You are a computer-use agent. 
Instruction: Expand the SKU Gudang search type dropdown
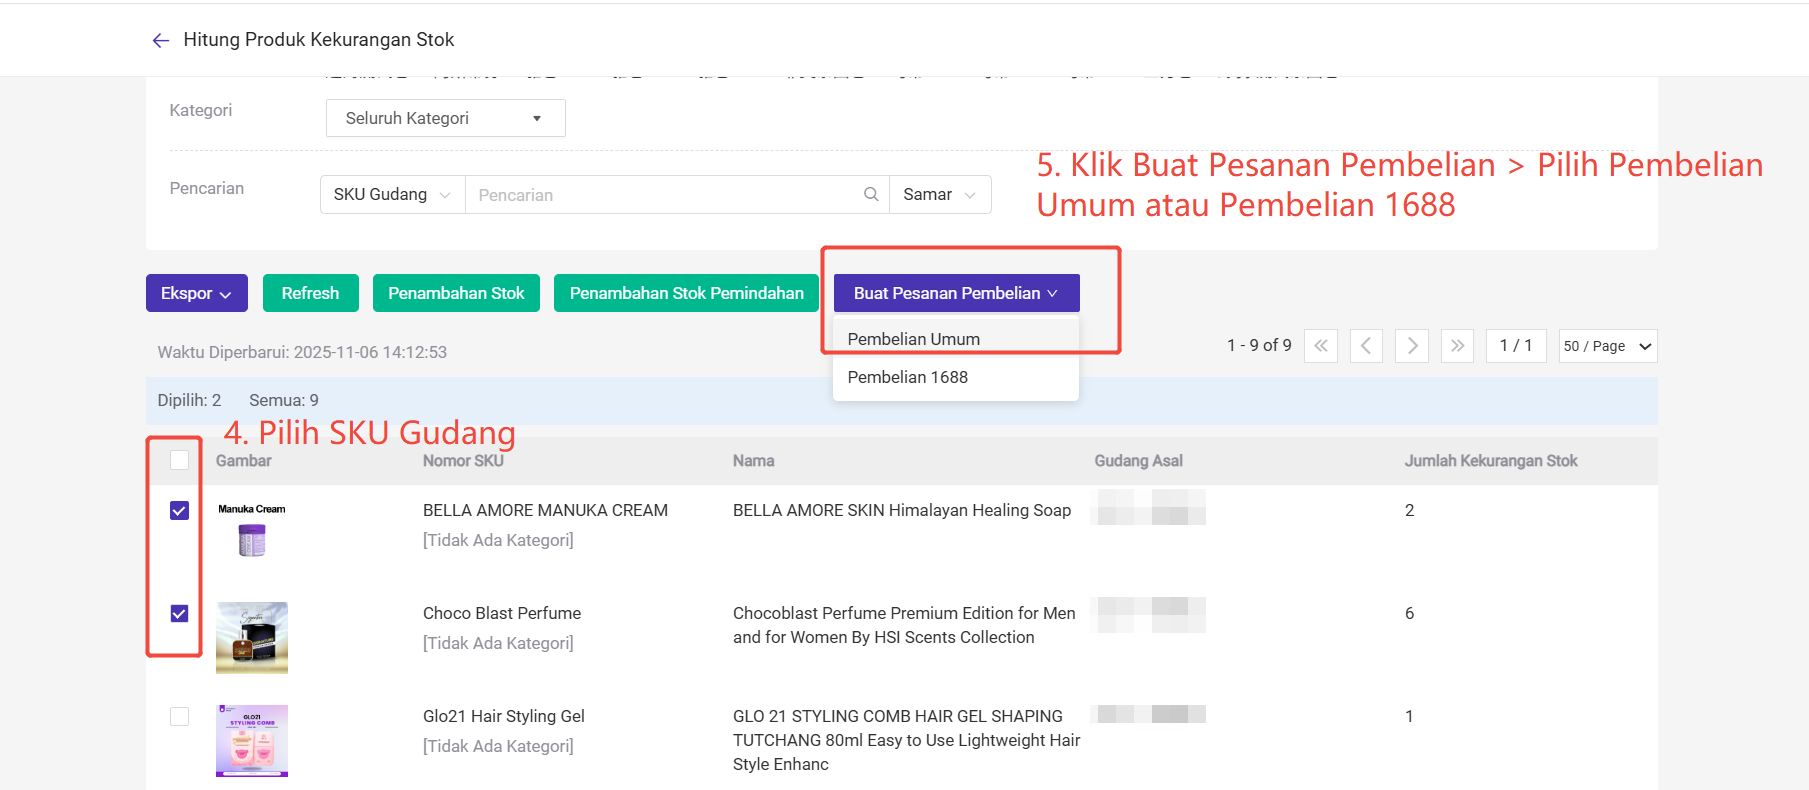coord(392,194)
